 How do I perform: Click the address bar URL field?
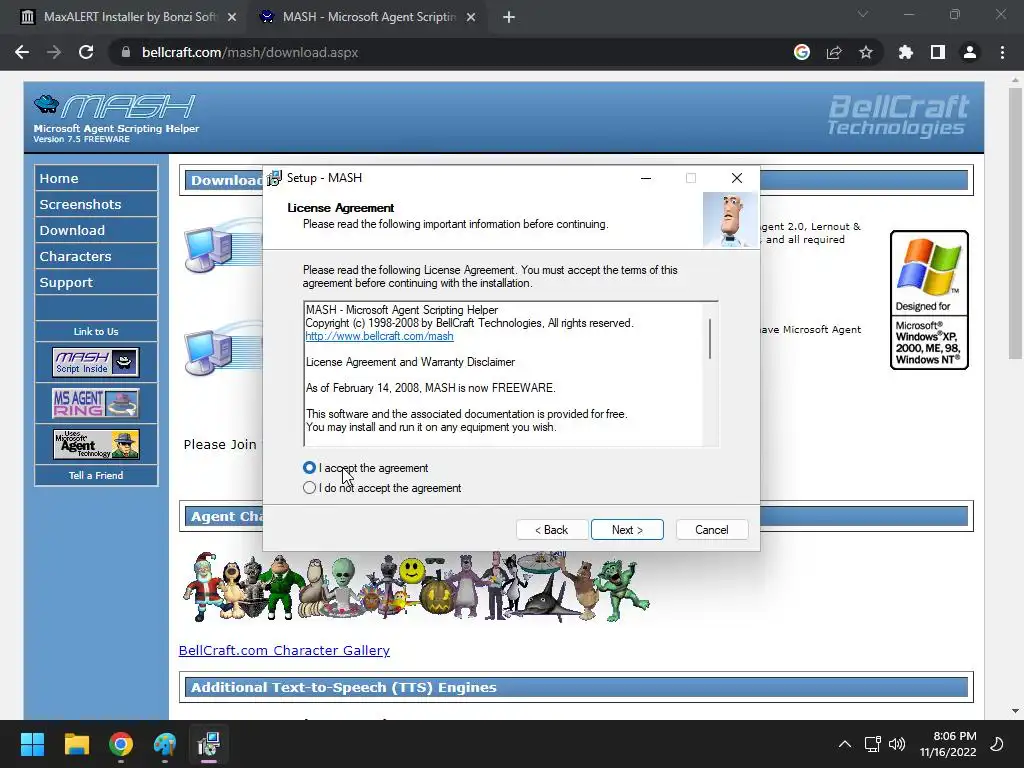tap(451, 52)
